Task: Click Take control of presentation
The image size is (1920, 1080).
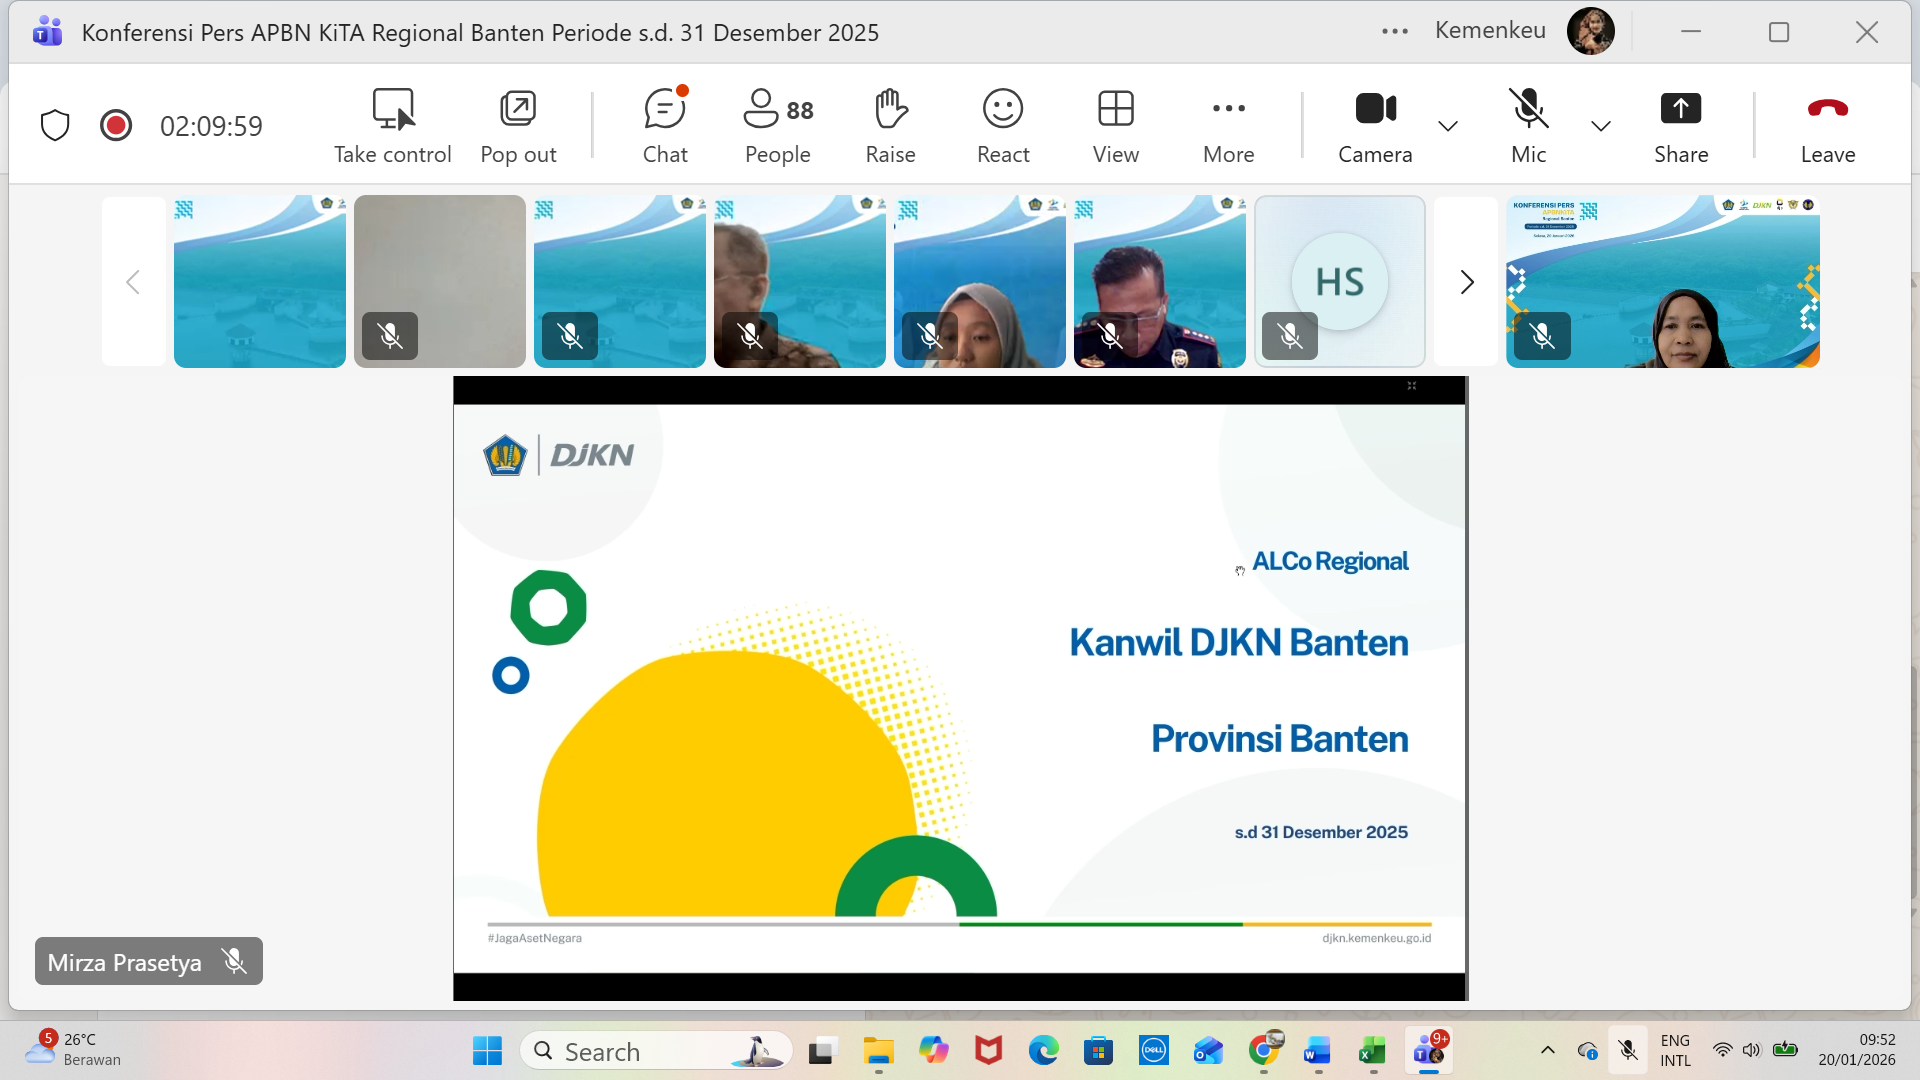Action: pos(392,126)
